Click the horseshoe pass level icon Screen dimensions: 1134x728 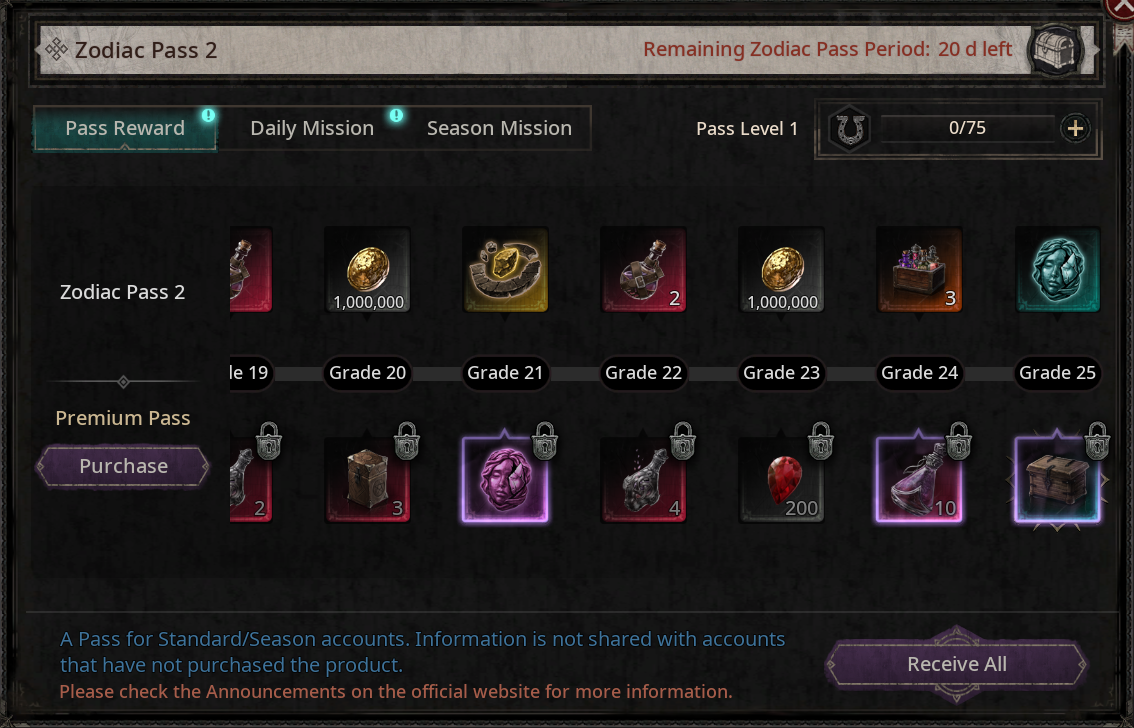click(x=850, y=129)
